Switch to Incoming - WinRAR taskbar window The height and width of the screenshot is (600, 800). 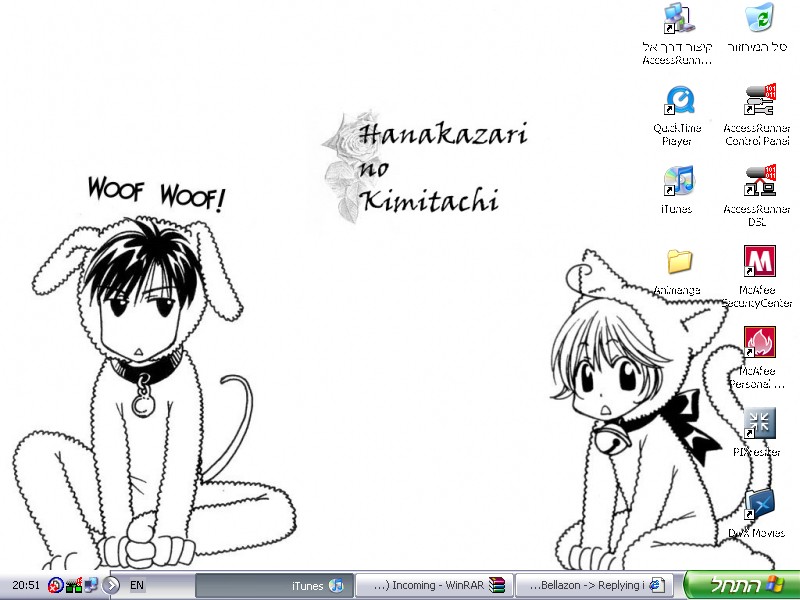coord(435,585)
